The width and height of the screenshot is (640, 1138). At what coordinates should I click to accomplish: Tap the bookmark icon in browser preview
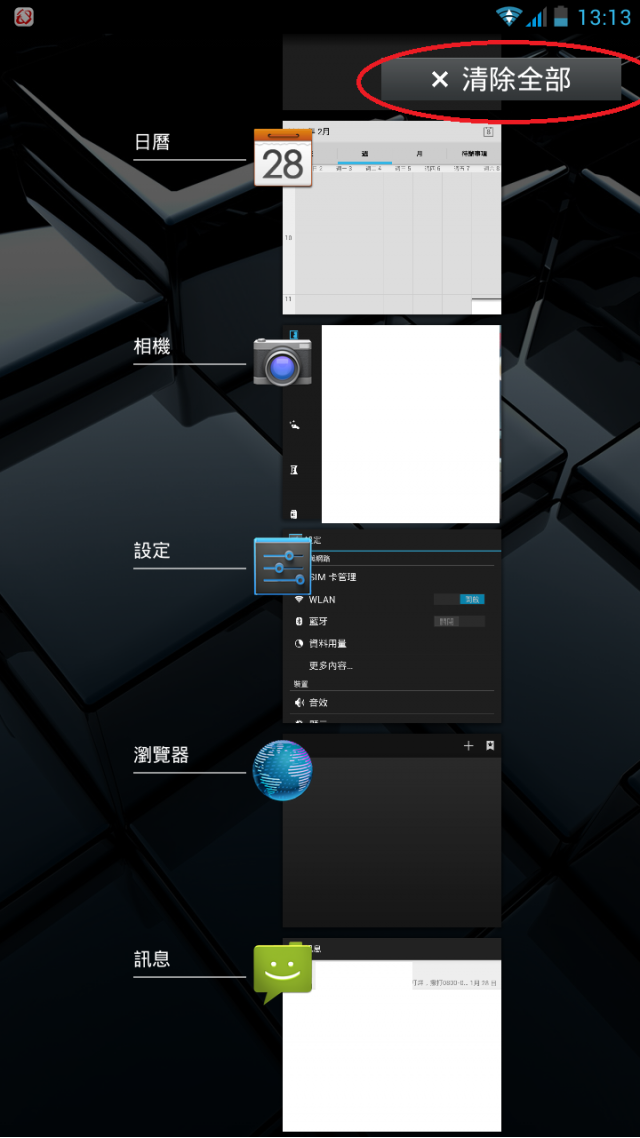click(491, 745)
